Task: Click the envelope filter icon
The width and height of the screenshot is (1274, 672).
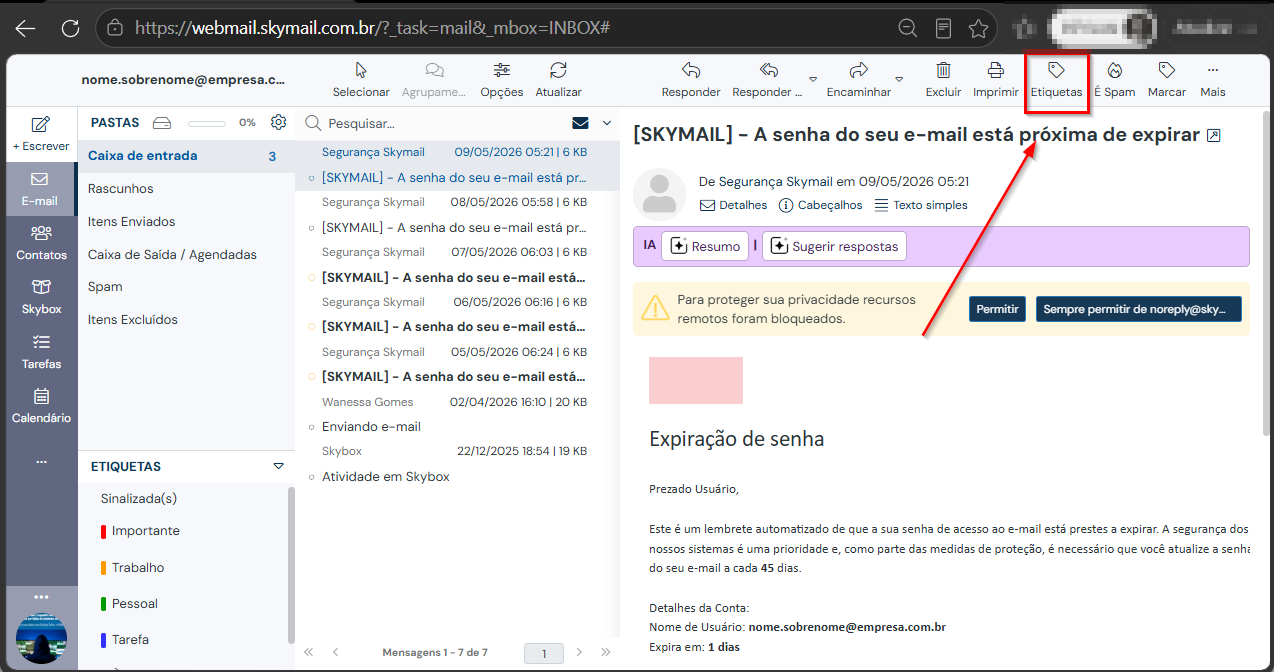Action: pyautogui.click(x=580, y=123)
